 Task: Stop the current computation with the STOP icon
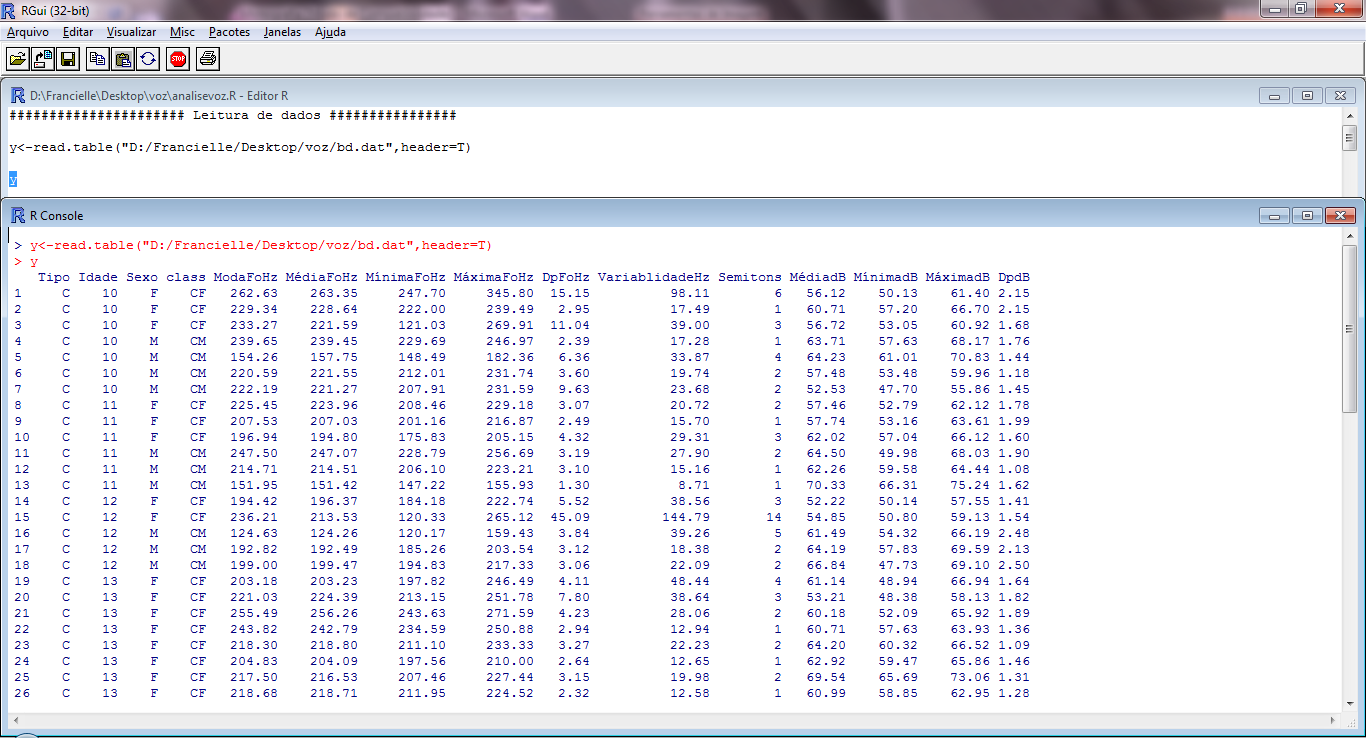tap(178, 59)
